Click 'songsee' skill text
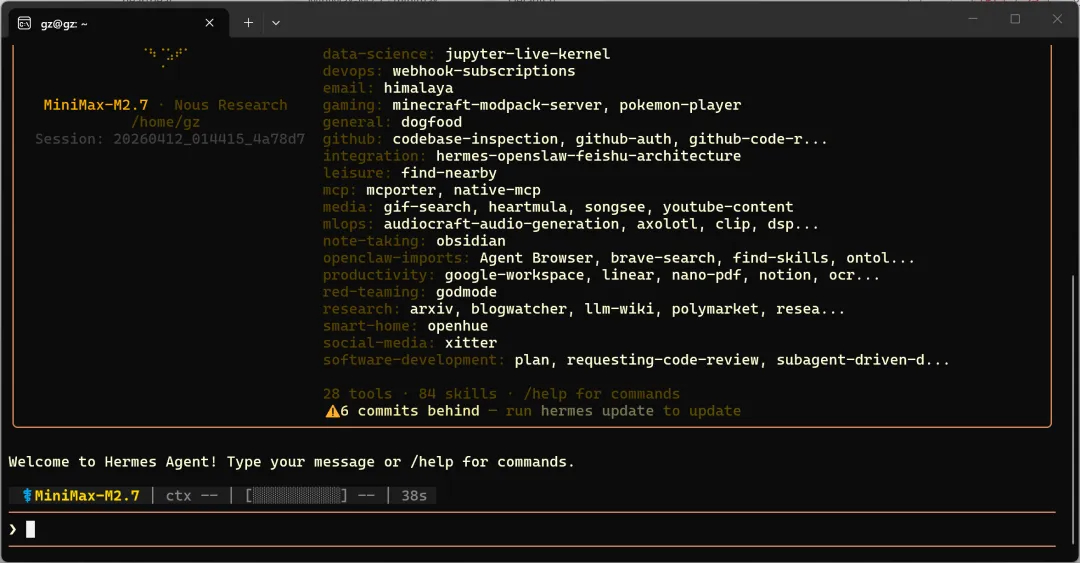This screenshot has width=1080, height=563. 614,207
